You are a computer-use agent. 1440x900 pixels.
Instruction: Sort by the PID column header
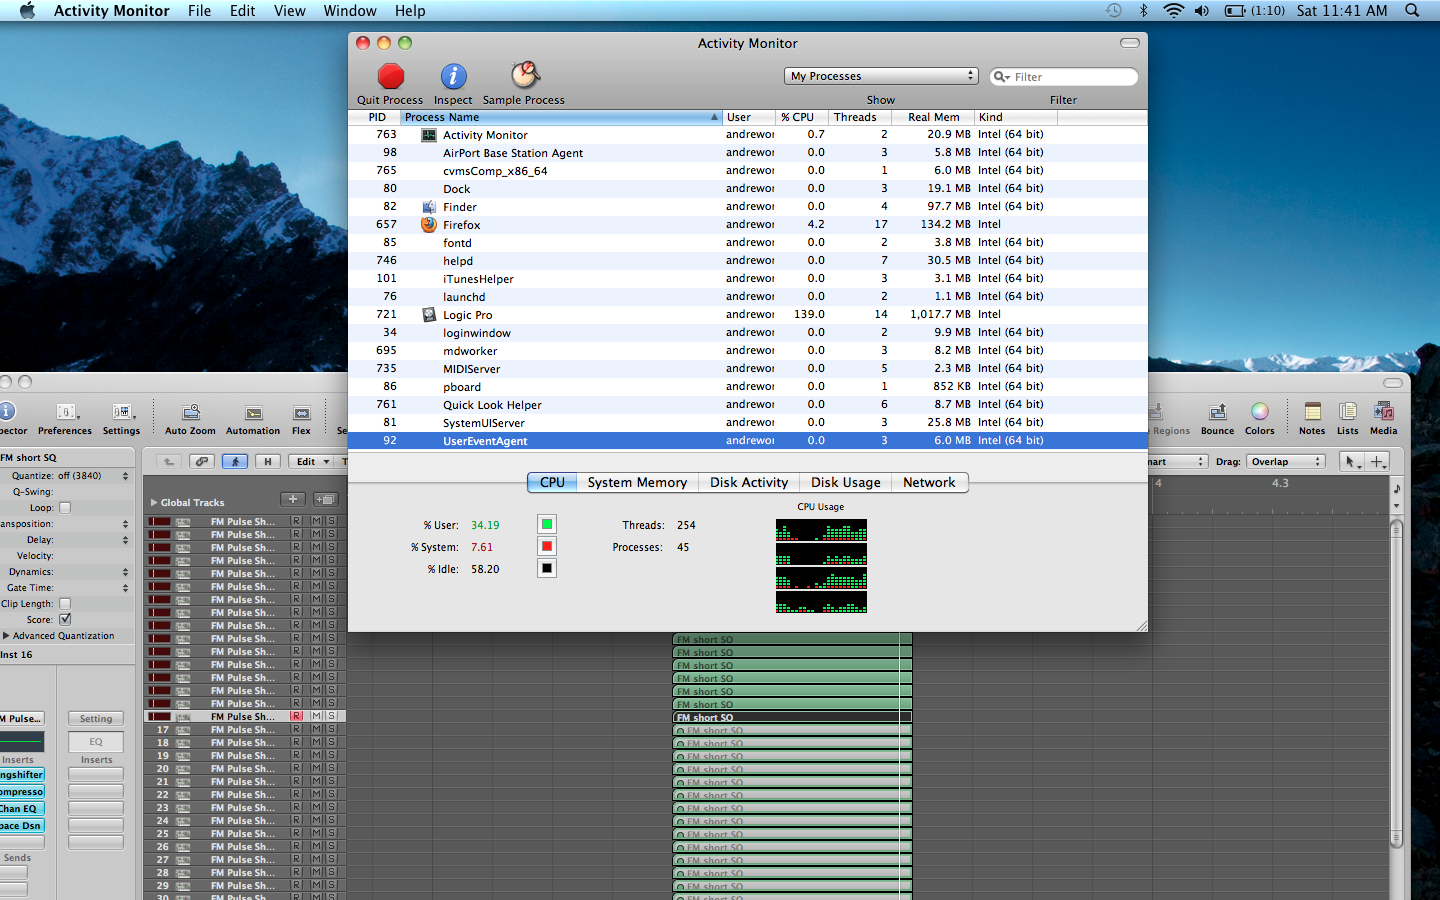point(376,117)
